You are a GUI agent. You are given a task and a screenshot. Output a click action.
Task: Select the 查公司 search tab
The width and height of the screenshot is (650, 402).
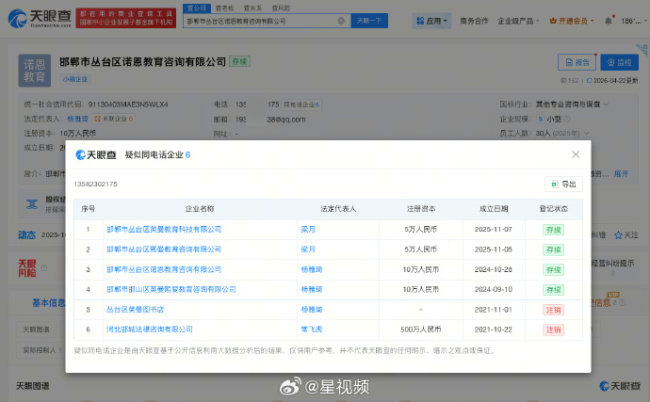pyautogui.click(x=197, y=8)
